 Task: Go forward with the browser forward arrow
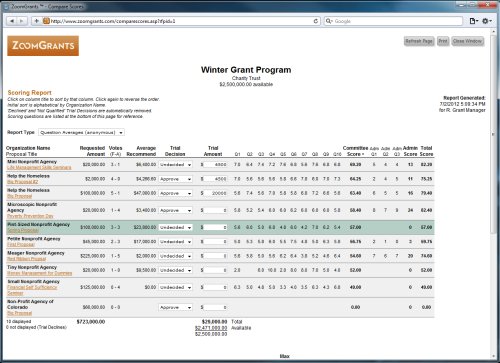[22, 21]
